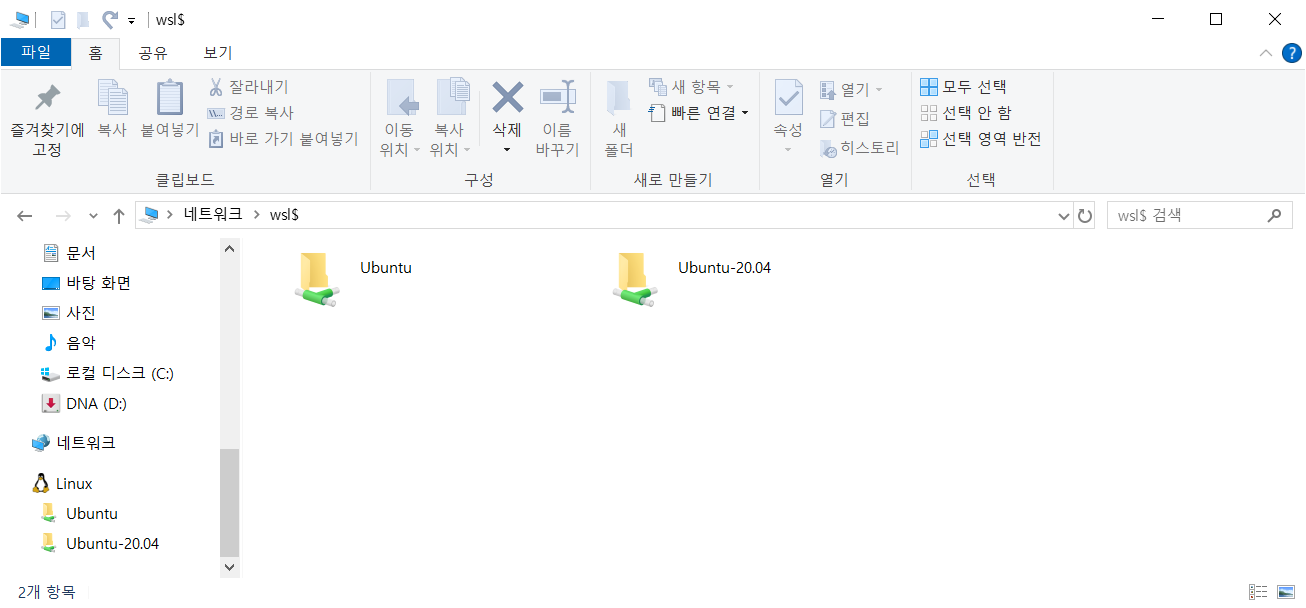Open the 빠른 연결 dropdown
This screenshot has height=608, width=1306.
click(x=698, y=113)
